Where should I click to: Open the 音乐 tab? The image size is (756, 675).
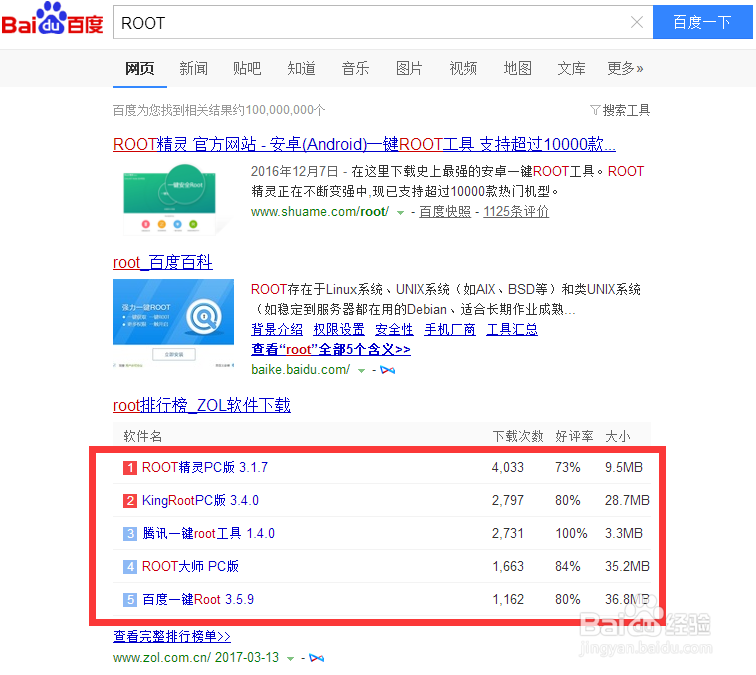point(355,68)
